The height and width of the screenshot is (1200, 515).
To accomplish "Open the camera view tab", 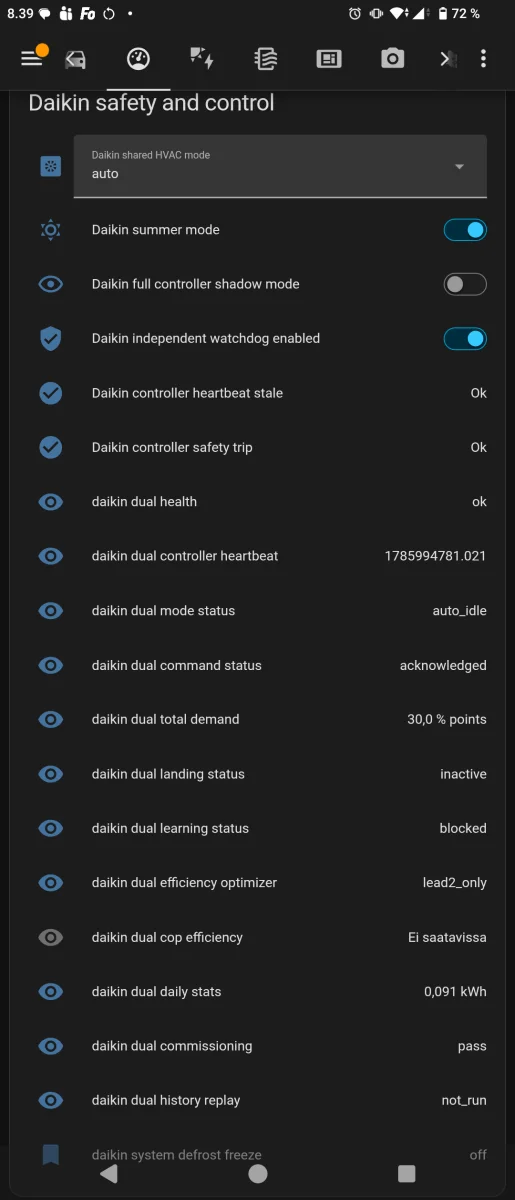I will click(x=392, y=59).
